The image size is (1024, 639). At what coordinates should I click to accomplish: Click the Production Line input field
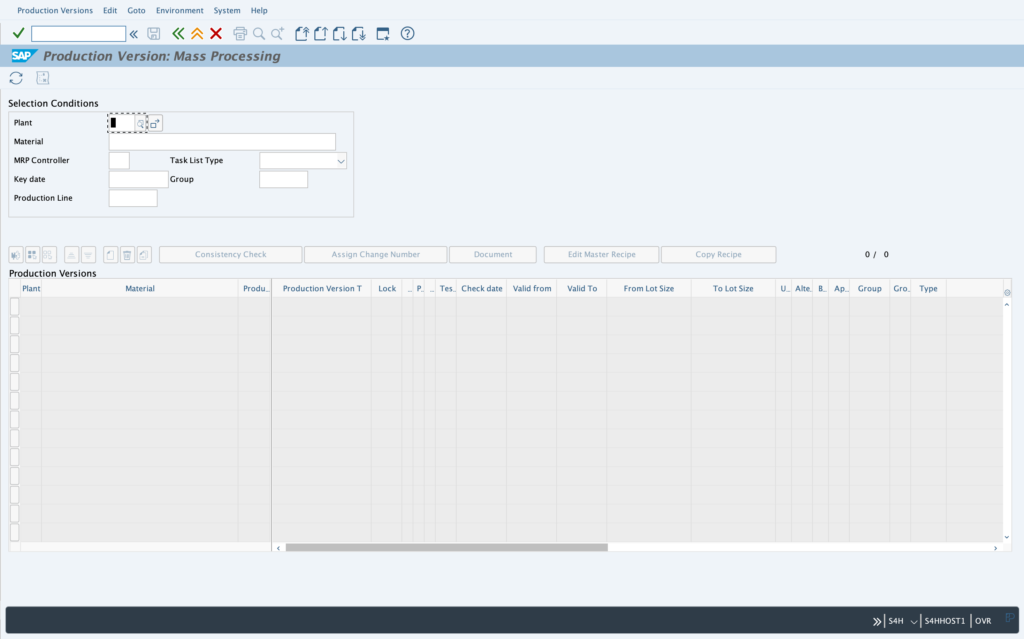click(133, 199)
